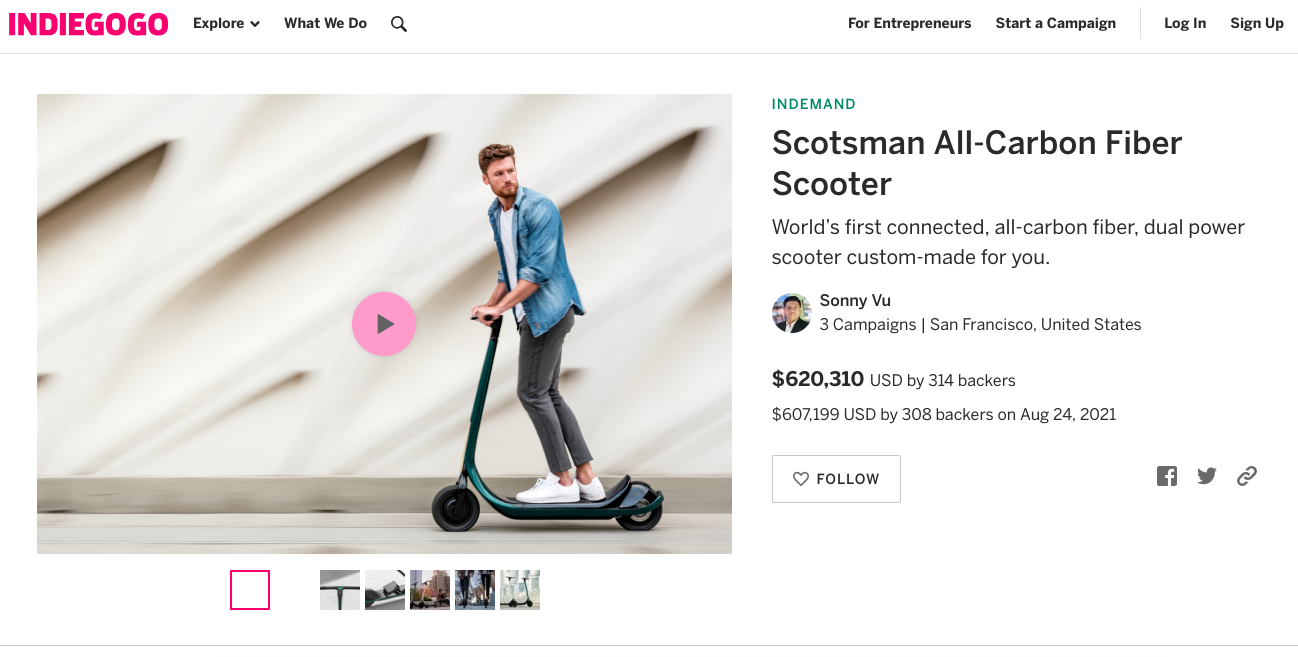
Task: Go to Indiegogo home via logo
Action: point(88,24)
